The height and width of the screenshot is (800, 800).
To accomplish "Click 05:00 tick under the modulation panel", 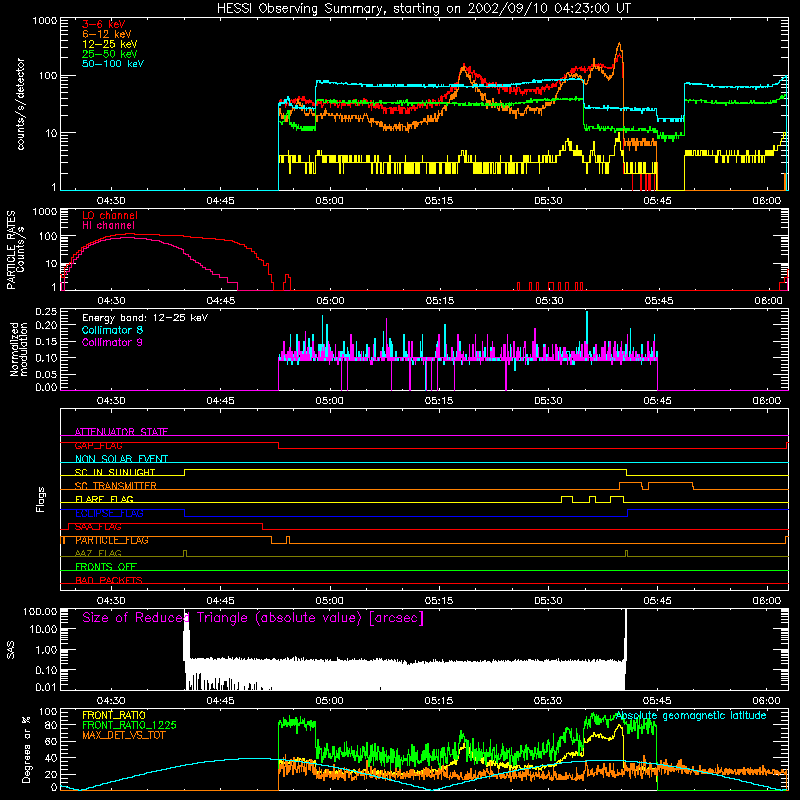I will tap(330, 401).
